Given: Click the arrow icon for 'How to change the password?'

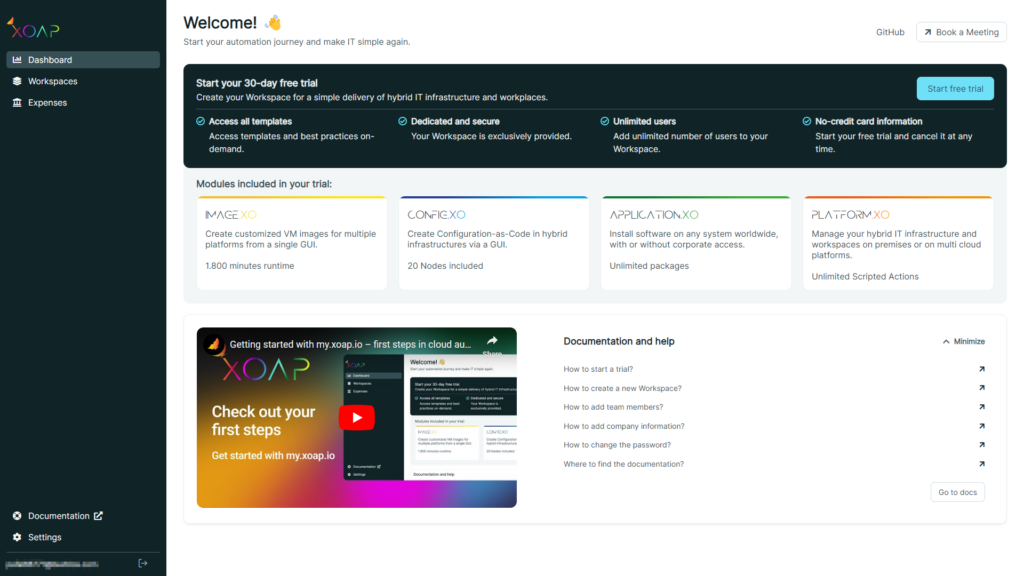Looking at the screenshot, I should coord(981,445).
